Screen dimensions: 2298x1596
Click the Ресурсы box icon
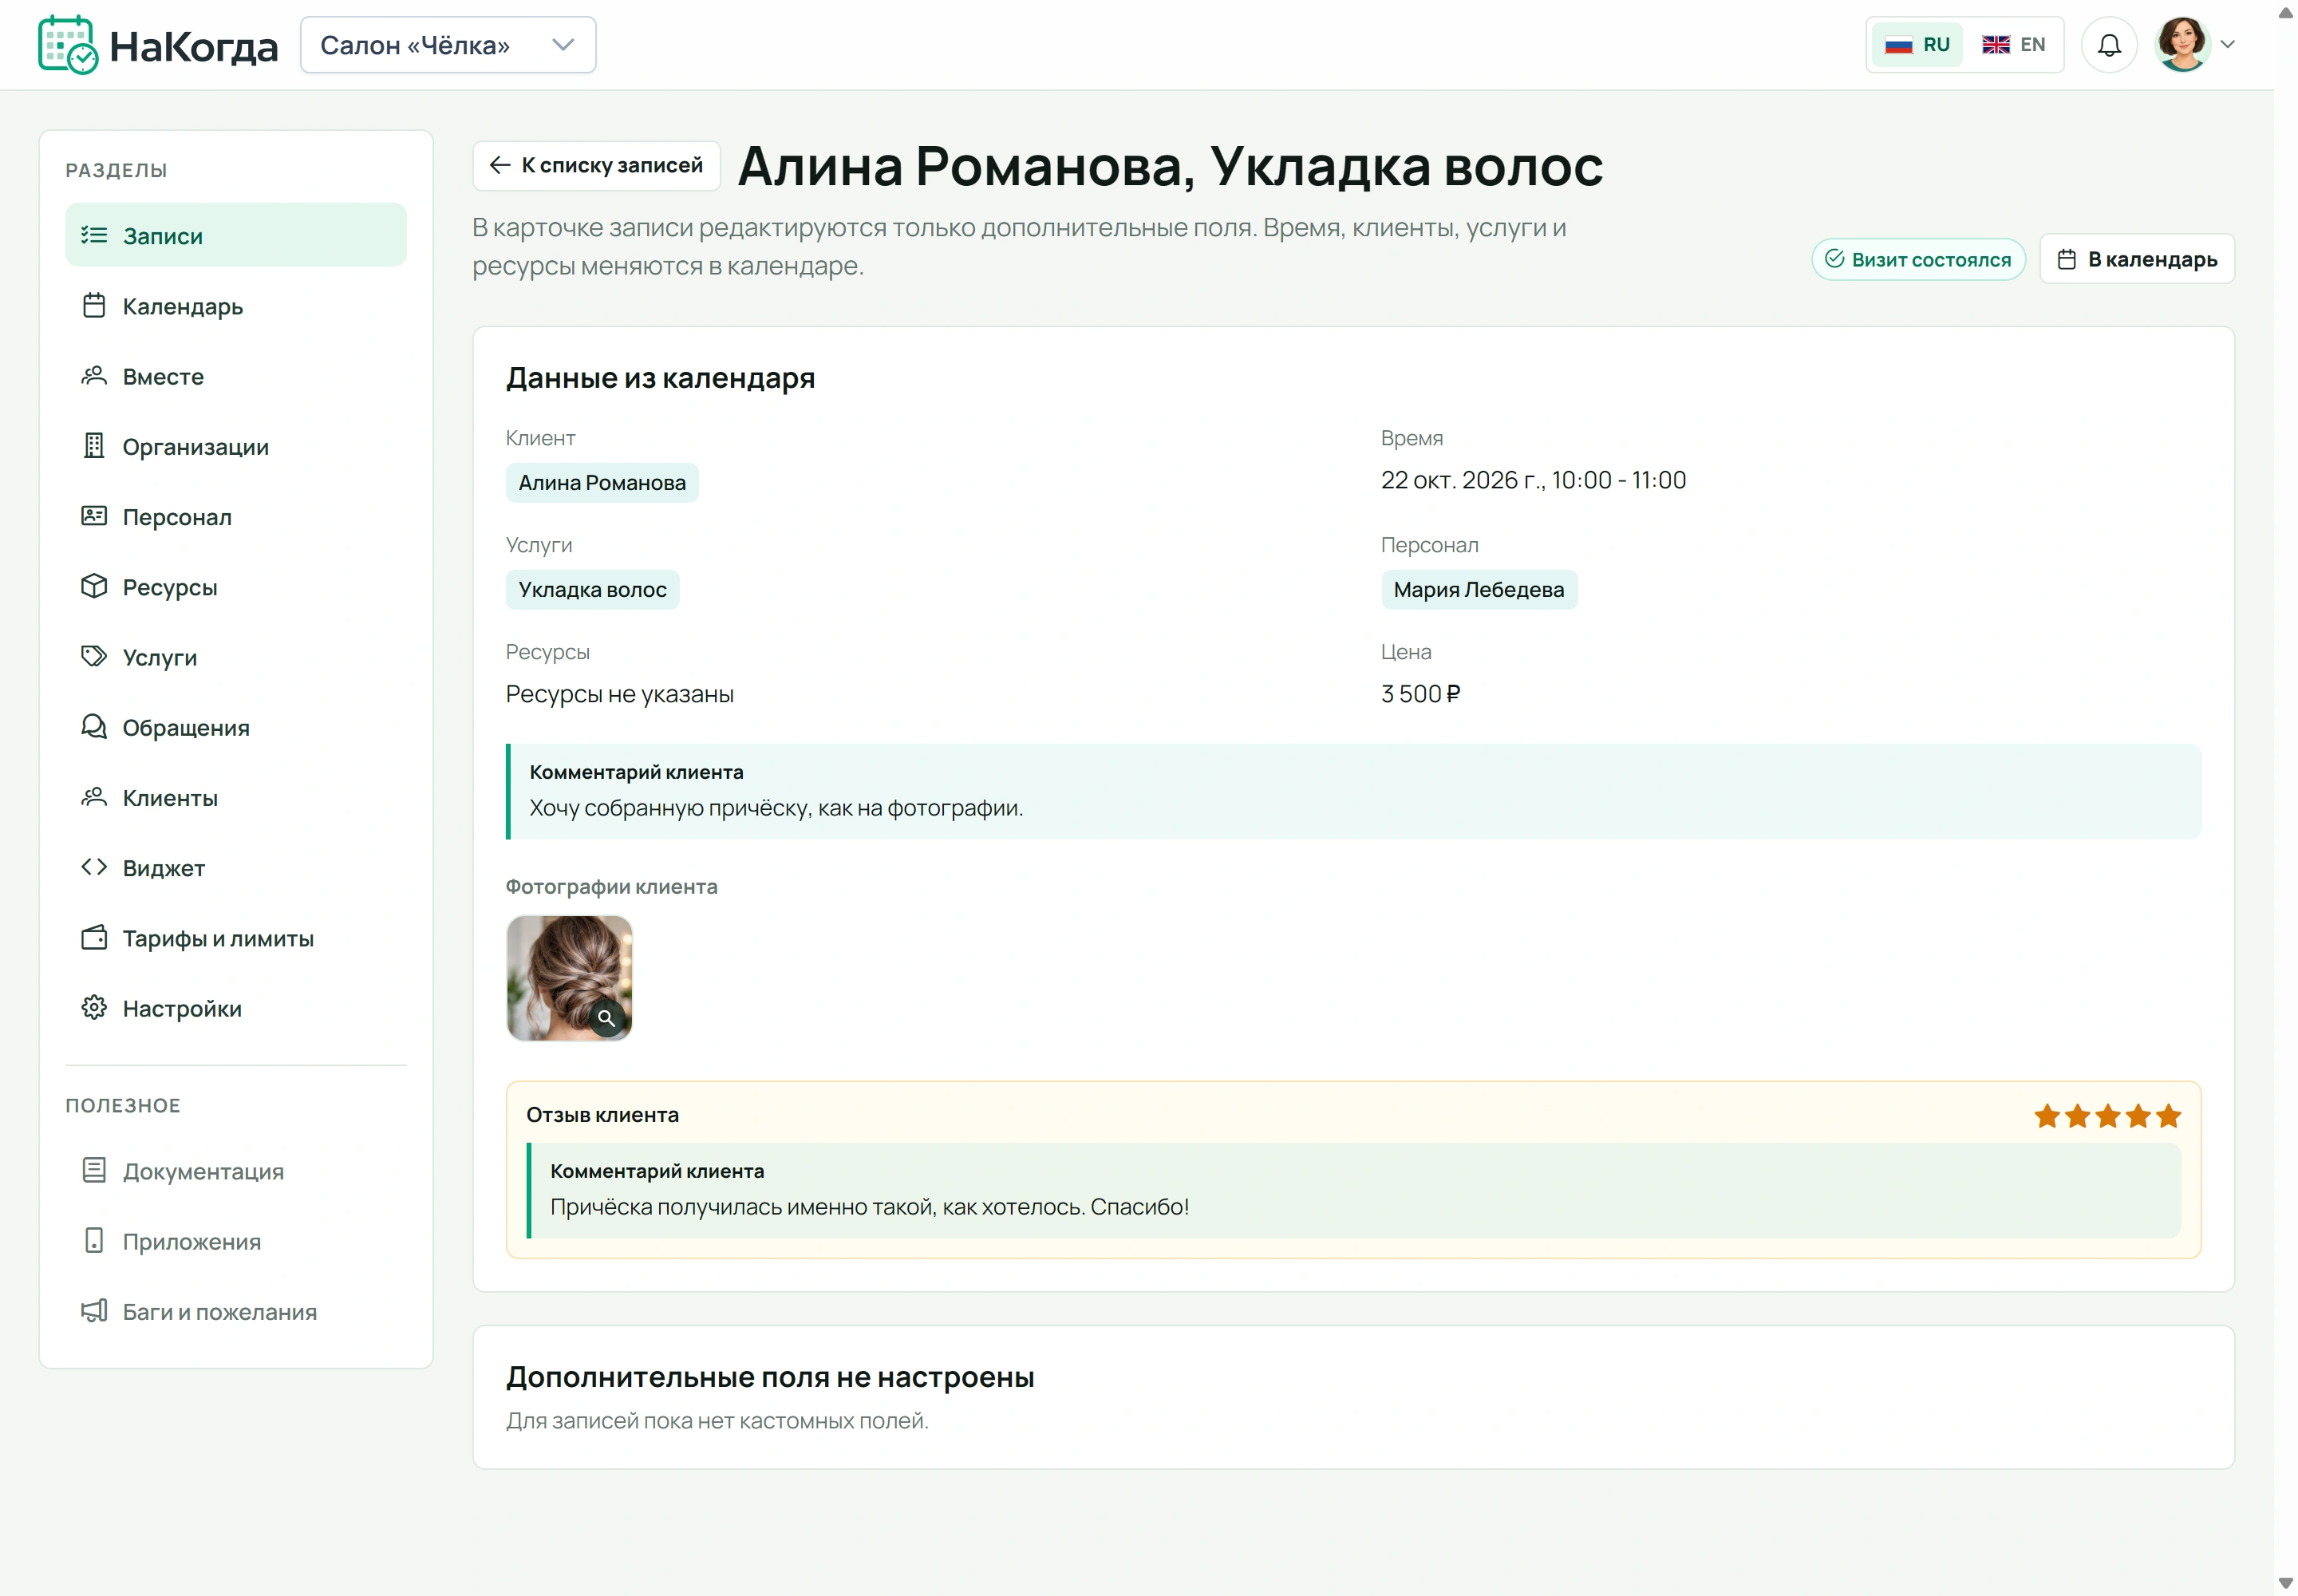[x=94, y=586]
